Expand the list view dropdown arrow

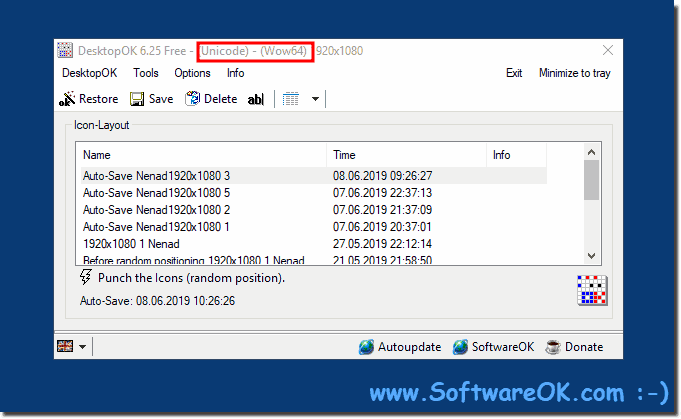[315, 99]
